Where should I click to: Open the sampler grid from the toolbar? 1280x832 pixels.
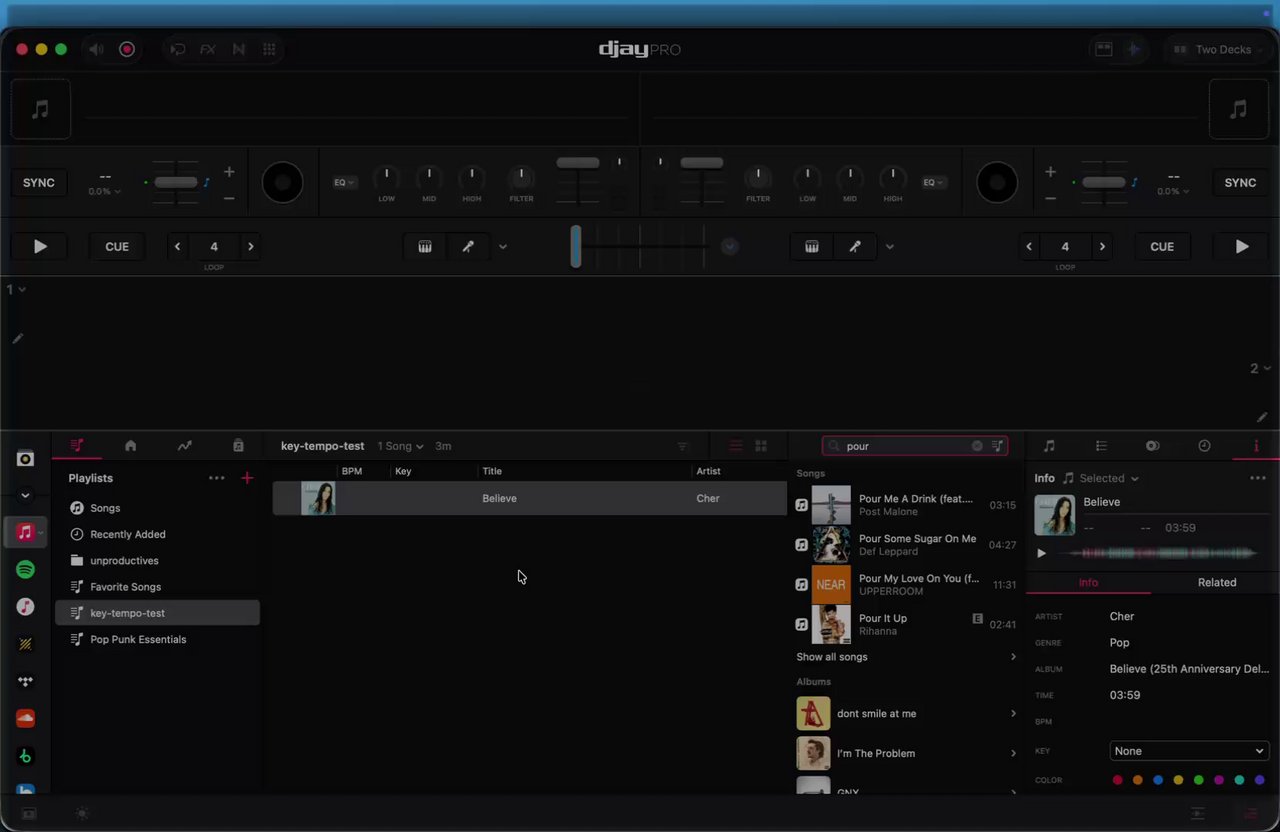point(269,49)
